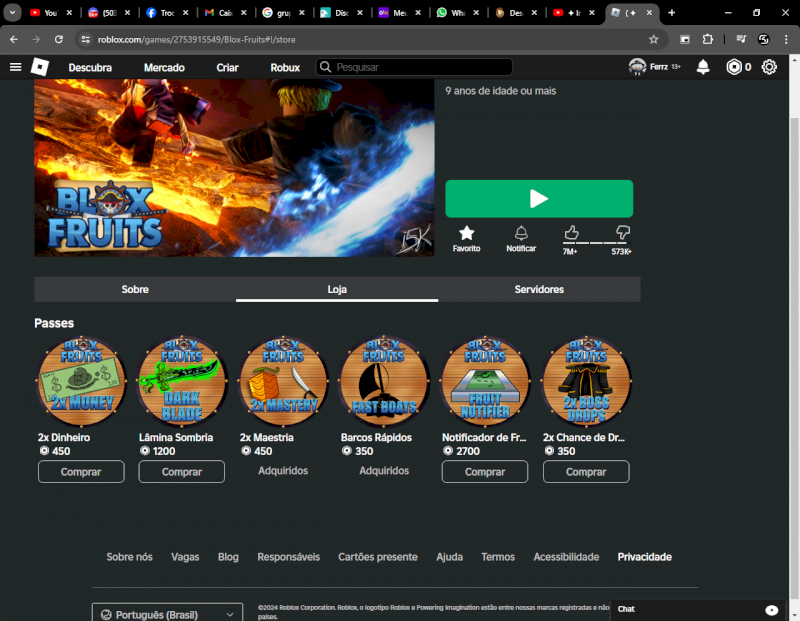Open the 2x Dinheiro pass thumbnail
Screen dimensions: 800x621
[x=81, y=382]
